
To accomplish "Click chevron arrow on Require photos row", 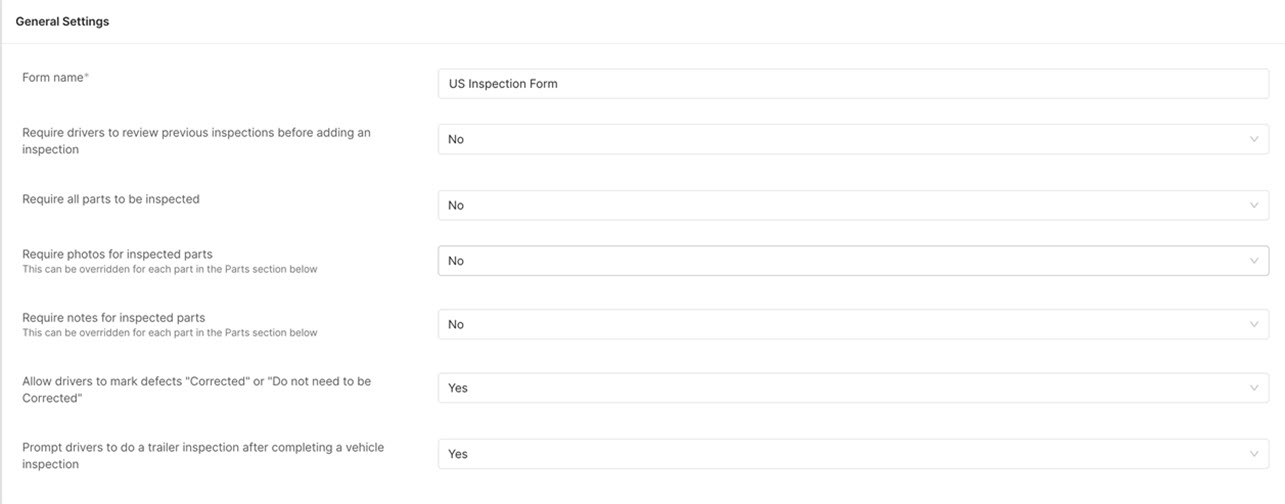I will pos(1254,261).
